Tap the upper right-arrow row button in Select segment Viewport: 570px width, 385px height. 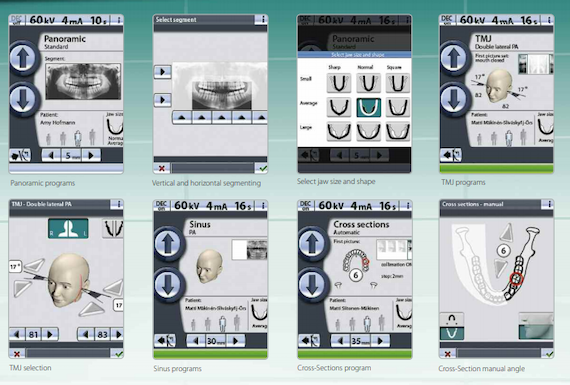click(x=162, y=72)
